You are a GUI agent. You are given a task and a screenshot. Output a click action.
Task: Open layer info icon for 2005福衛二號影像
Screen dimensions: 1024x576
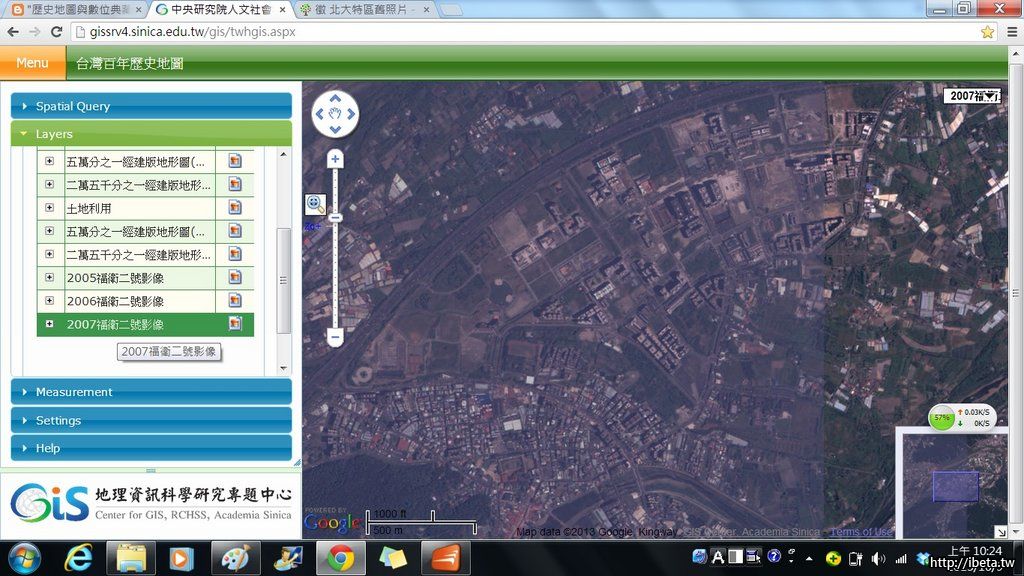(235, 277)
